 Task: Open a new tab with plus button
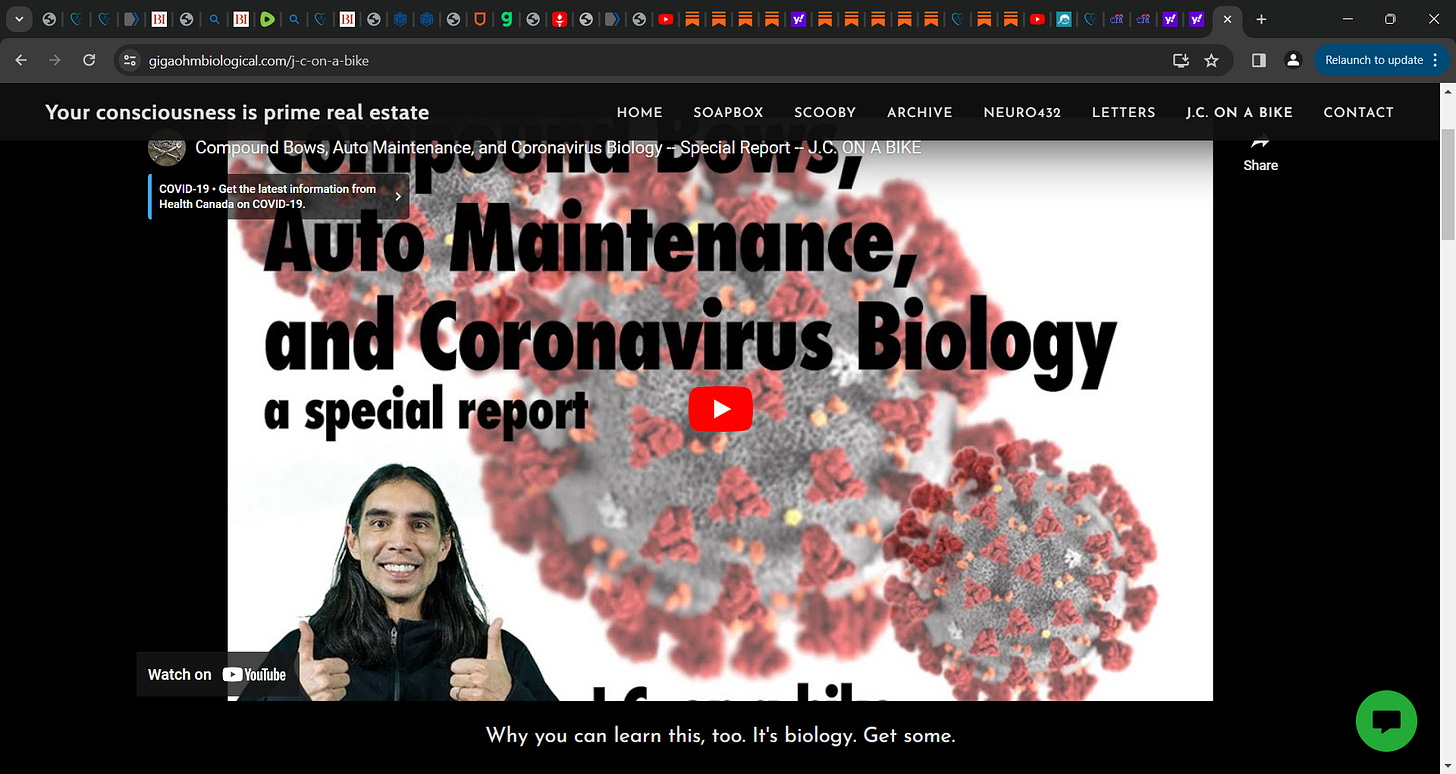[x=1262, y=19]
